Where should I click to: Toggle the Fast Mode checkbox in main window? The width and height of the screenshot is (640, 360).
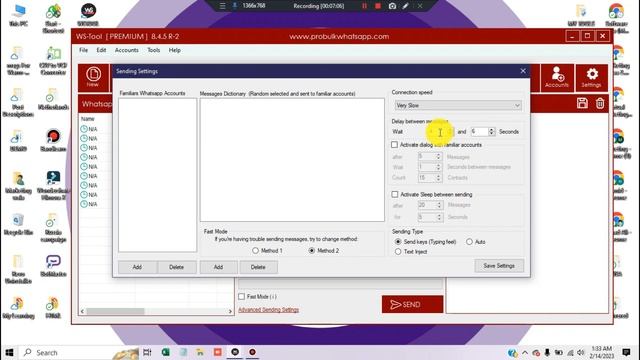click(242, 296)
